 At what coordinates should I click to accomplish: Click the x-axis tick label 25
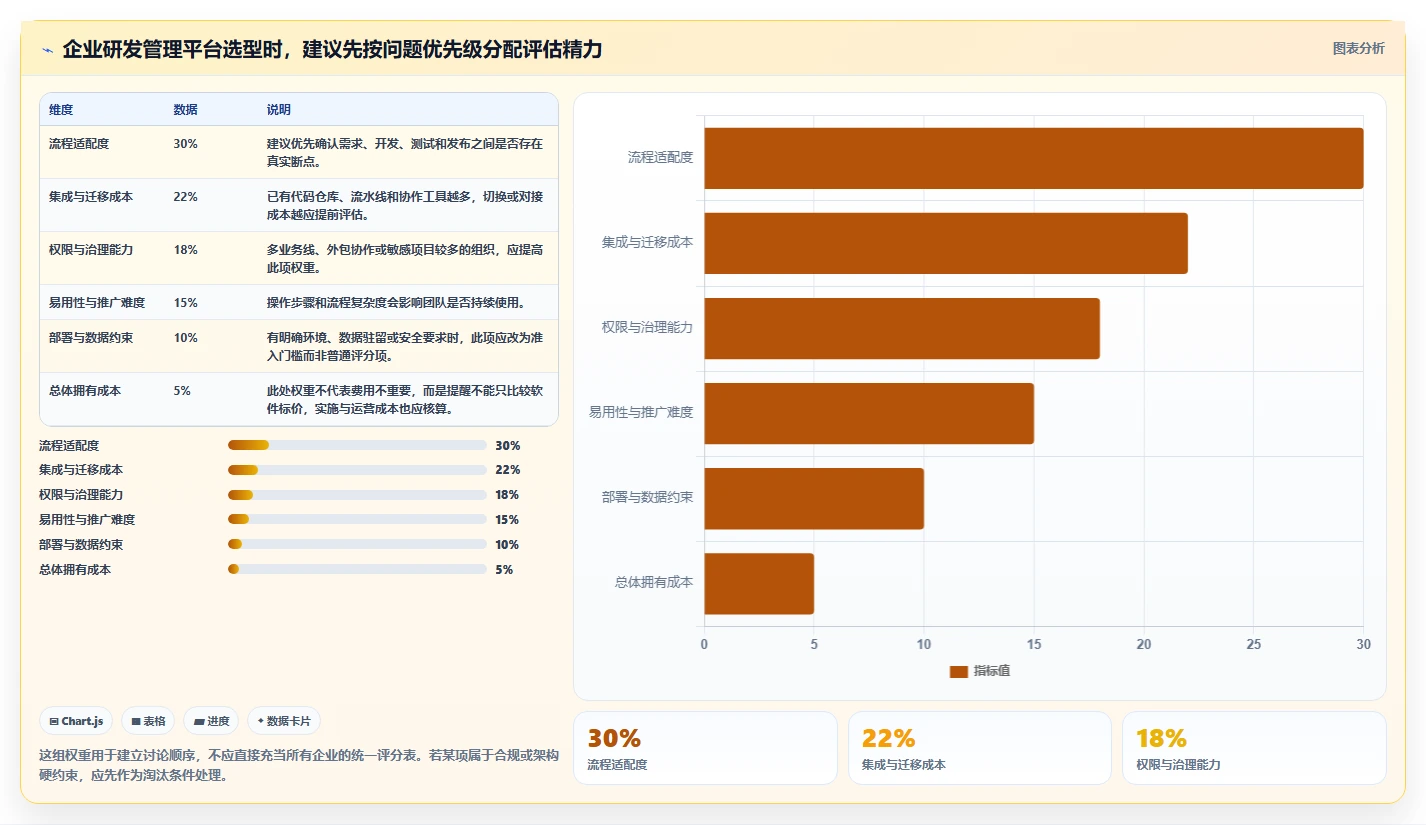click(x=1253, y=645)
